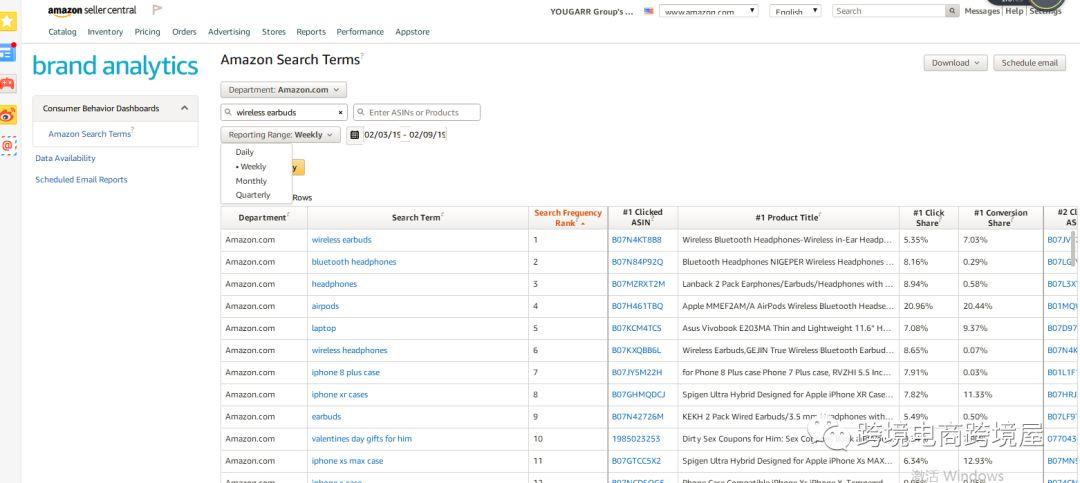Open the iphone xr cases search term link
The image size is (1080, 483).
(340, 395)
